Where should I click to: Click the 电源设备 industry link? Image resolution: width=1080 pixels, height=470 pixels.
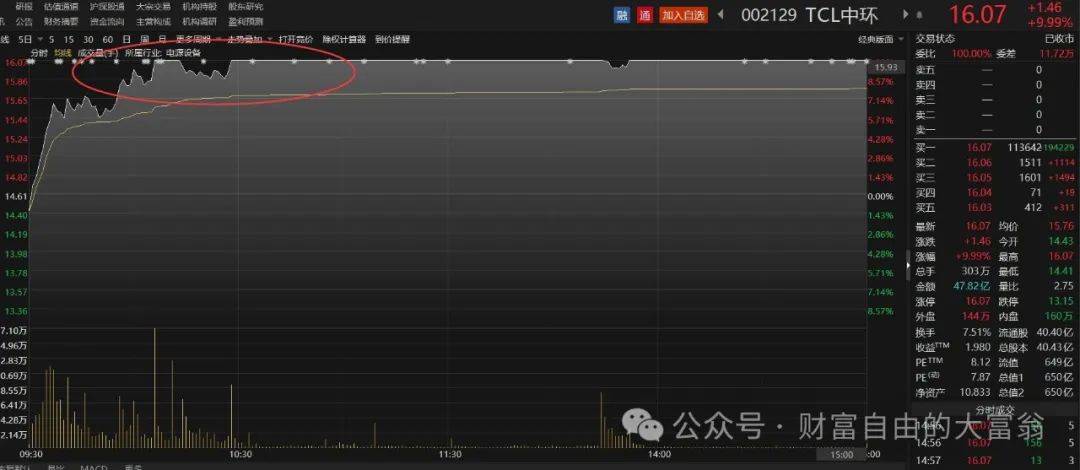[183, 52]
